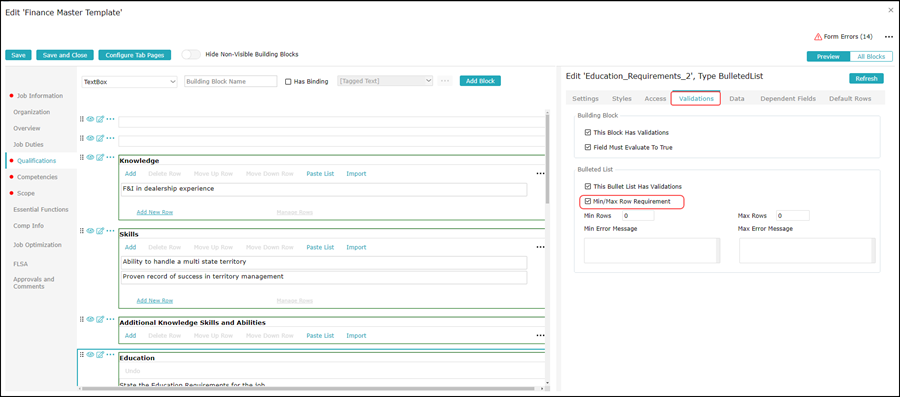Image resolution: width=900 pixels, height=397 pixels.
Task: Open teal more-options dots left of Education
Action: (x=111, y=355)
